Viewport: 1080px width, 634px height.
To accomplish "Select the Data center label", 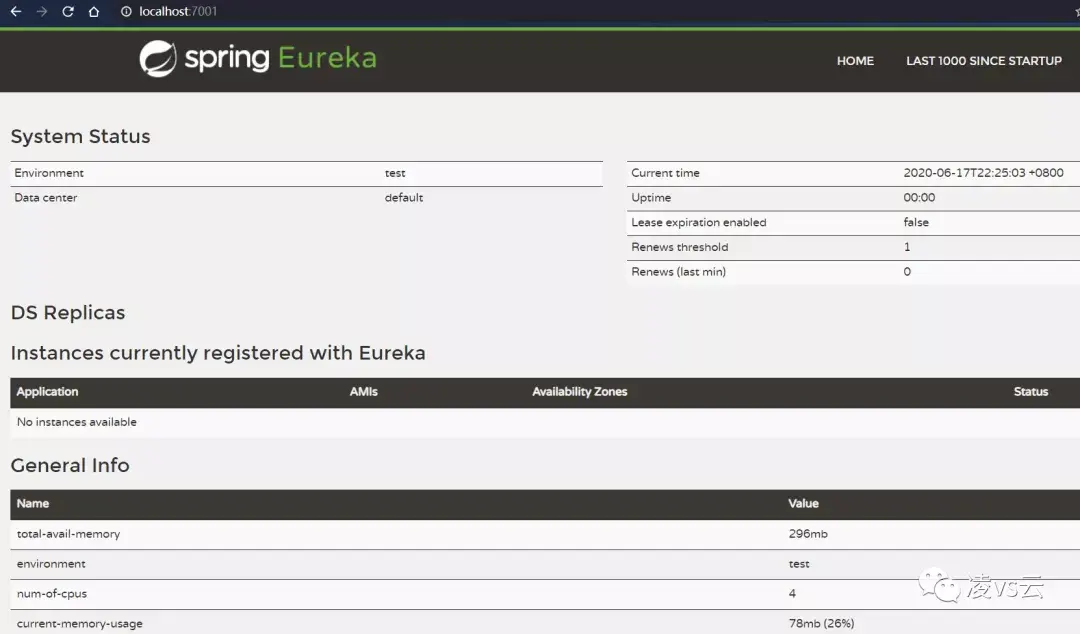I will (45, 198).
